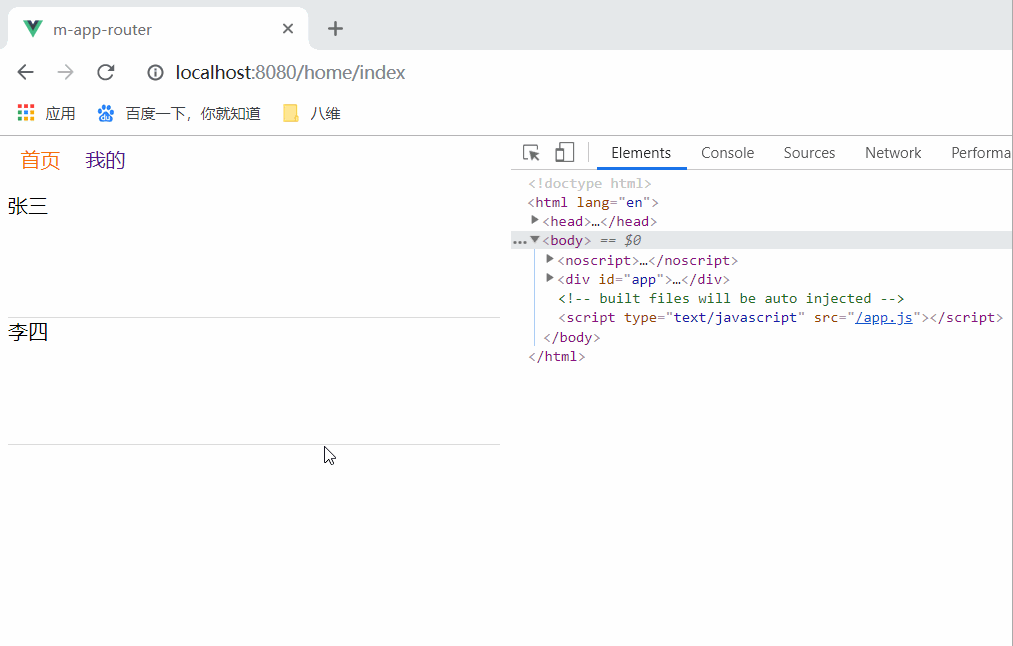Click the ellipsis beside body node
The height and width of the screenshot is (646, 1013).
(x=519, y=242)
